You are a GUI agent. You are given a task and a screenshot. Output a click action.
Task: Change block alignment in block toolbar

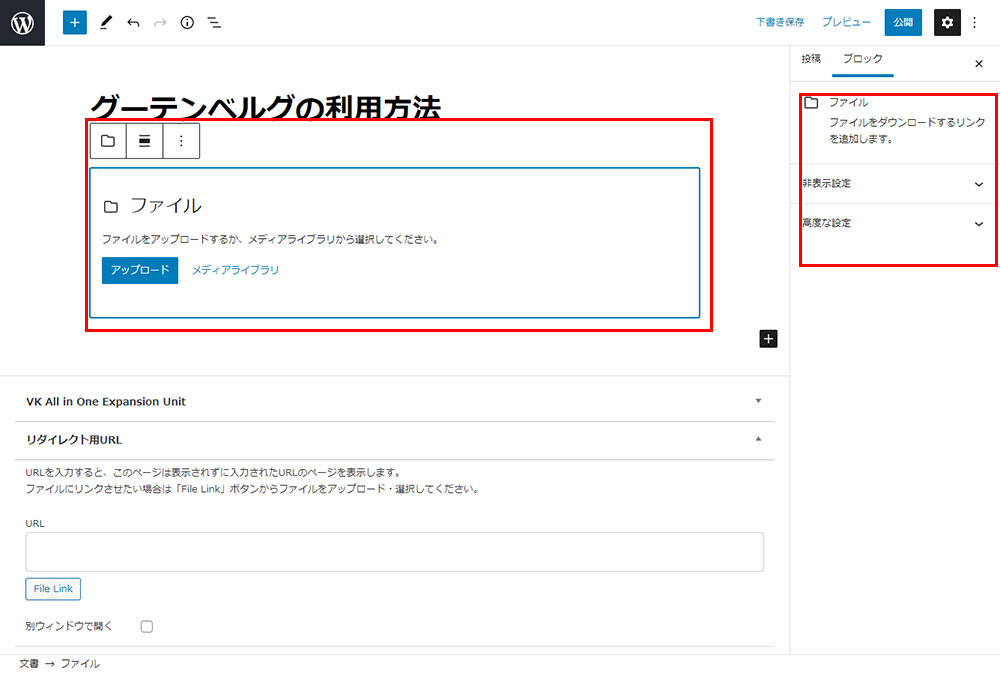click(145, 141)
